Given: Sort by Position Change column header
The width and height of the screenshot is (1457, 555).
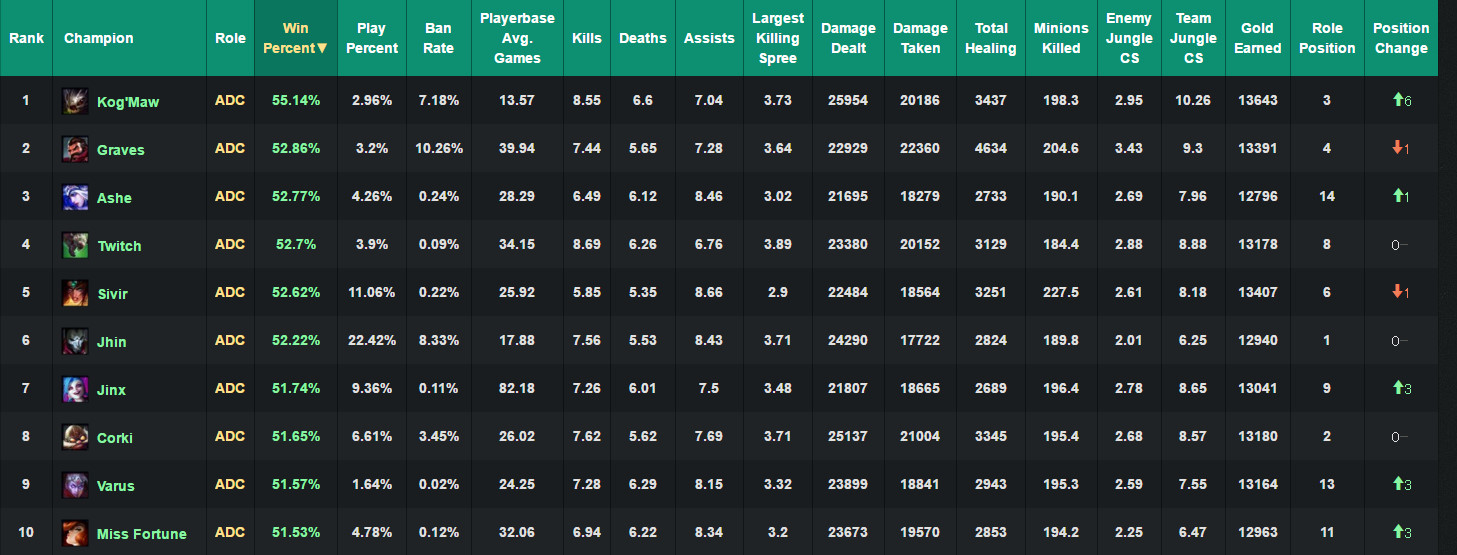Looking at the screenshot, I should (x=1401, y=38).
